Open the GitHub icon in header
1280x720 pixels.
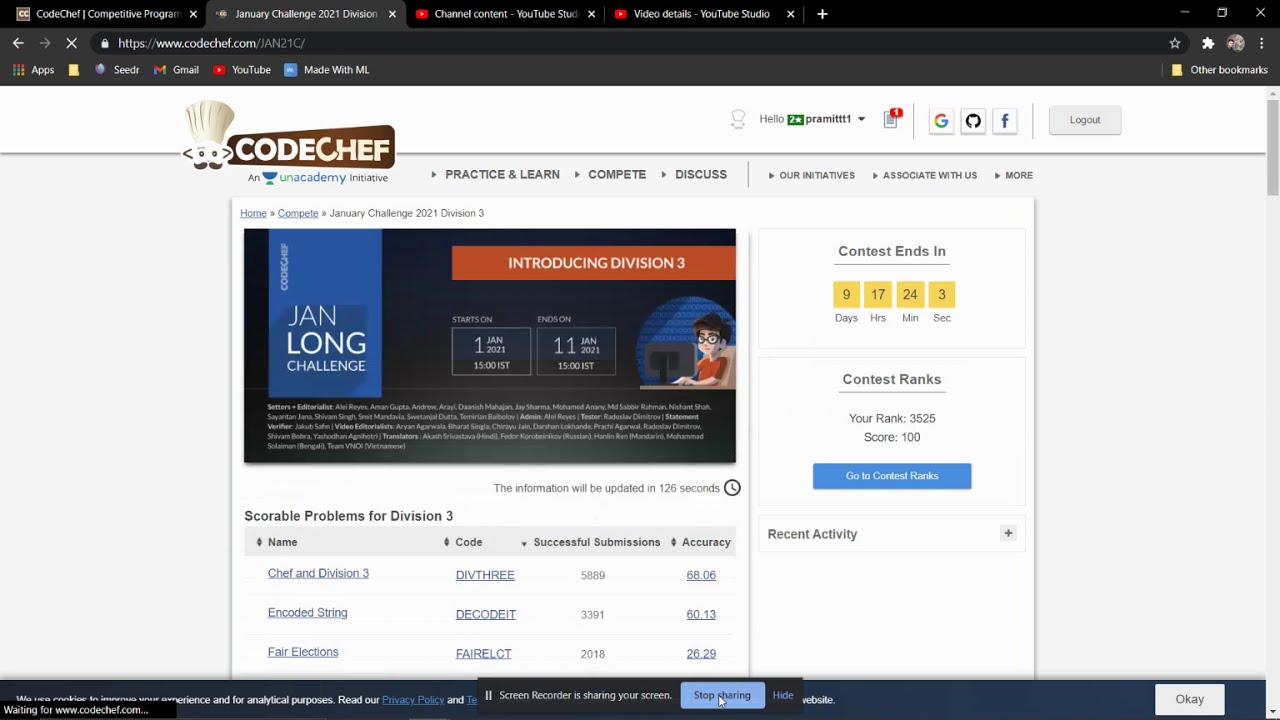point(973,121)
